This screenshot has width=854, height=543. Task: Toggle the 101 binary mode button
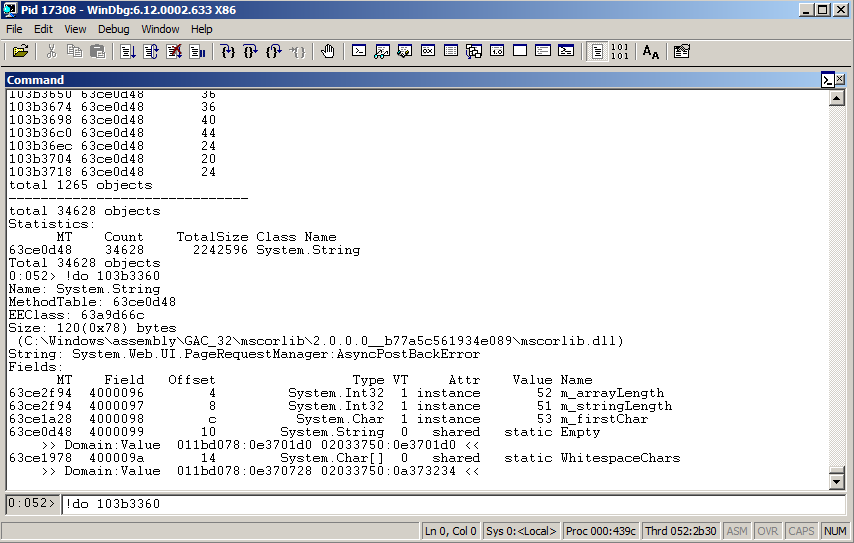[x=619, y=51]
